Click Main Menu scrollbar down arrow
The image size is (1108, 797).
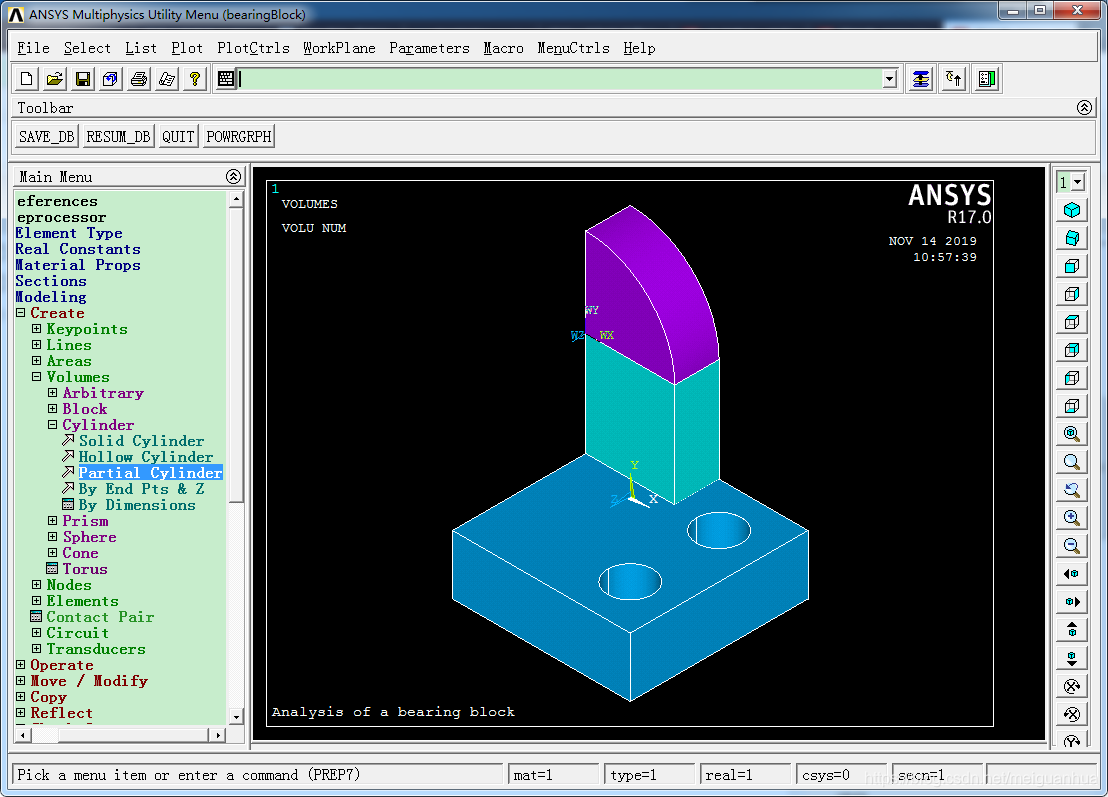coord(236,716)
